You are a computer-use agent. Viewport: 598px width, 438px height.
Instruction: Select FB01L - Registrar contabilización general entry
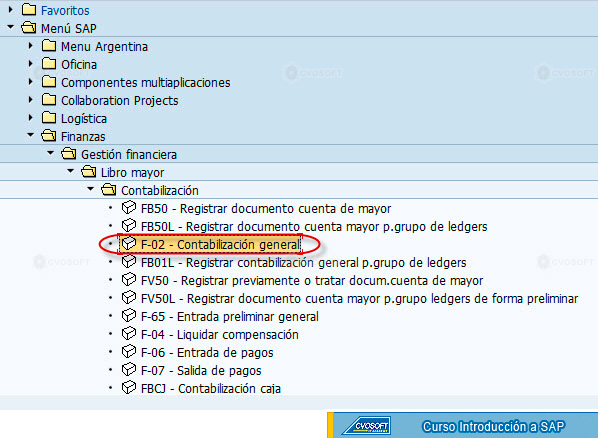point(304,262)
